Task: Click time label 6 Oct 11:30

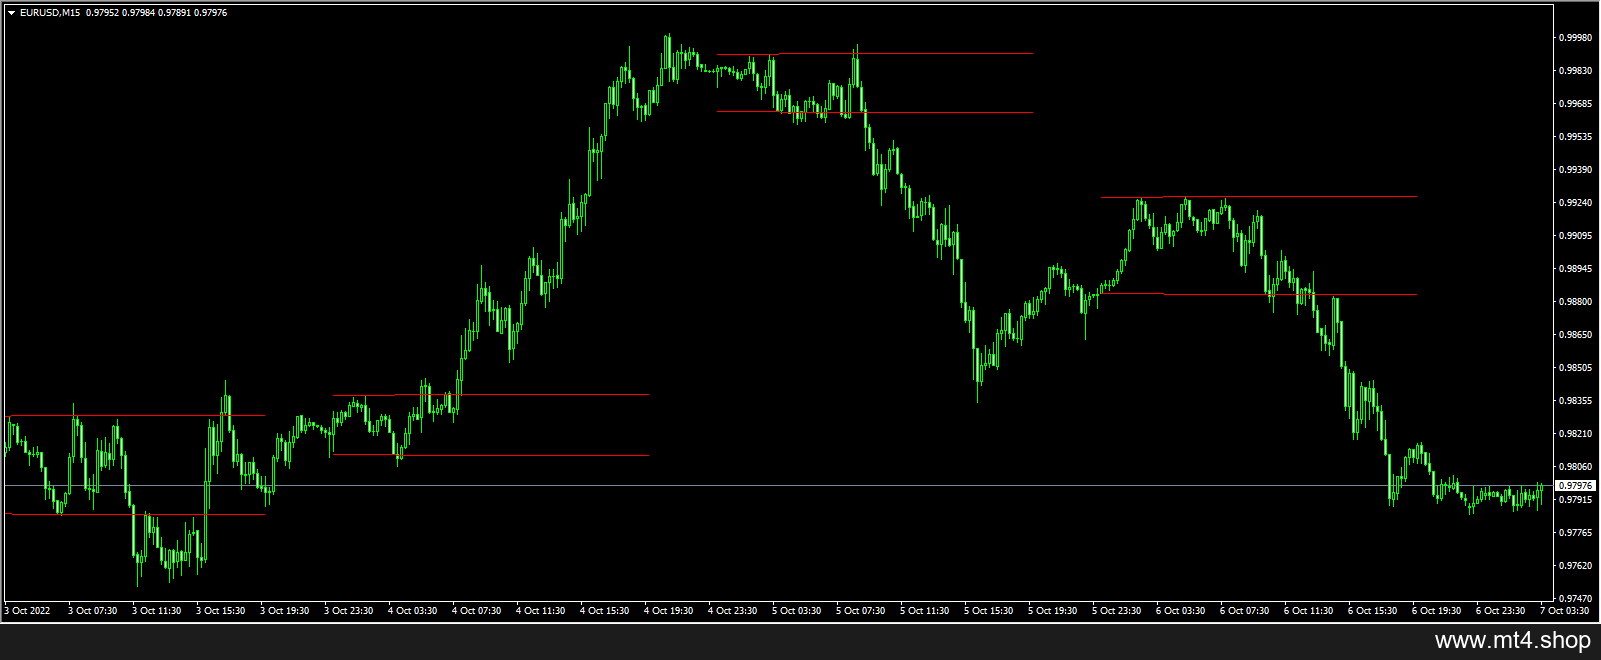Action: pyautogui.click(x=1309, y=611)
